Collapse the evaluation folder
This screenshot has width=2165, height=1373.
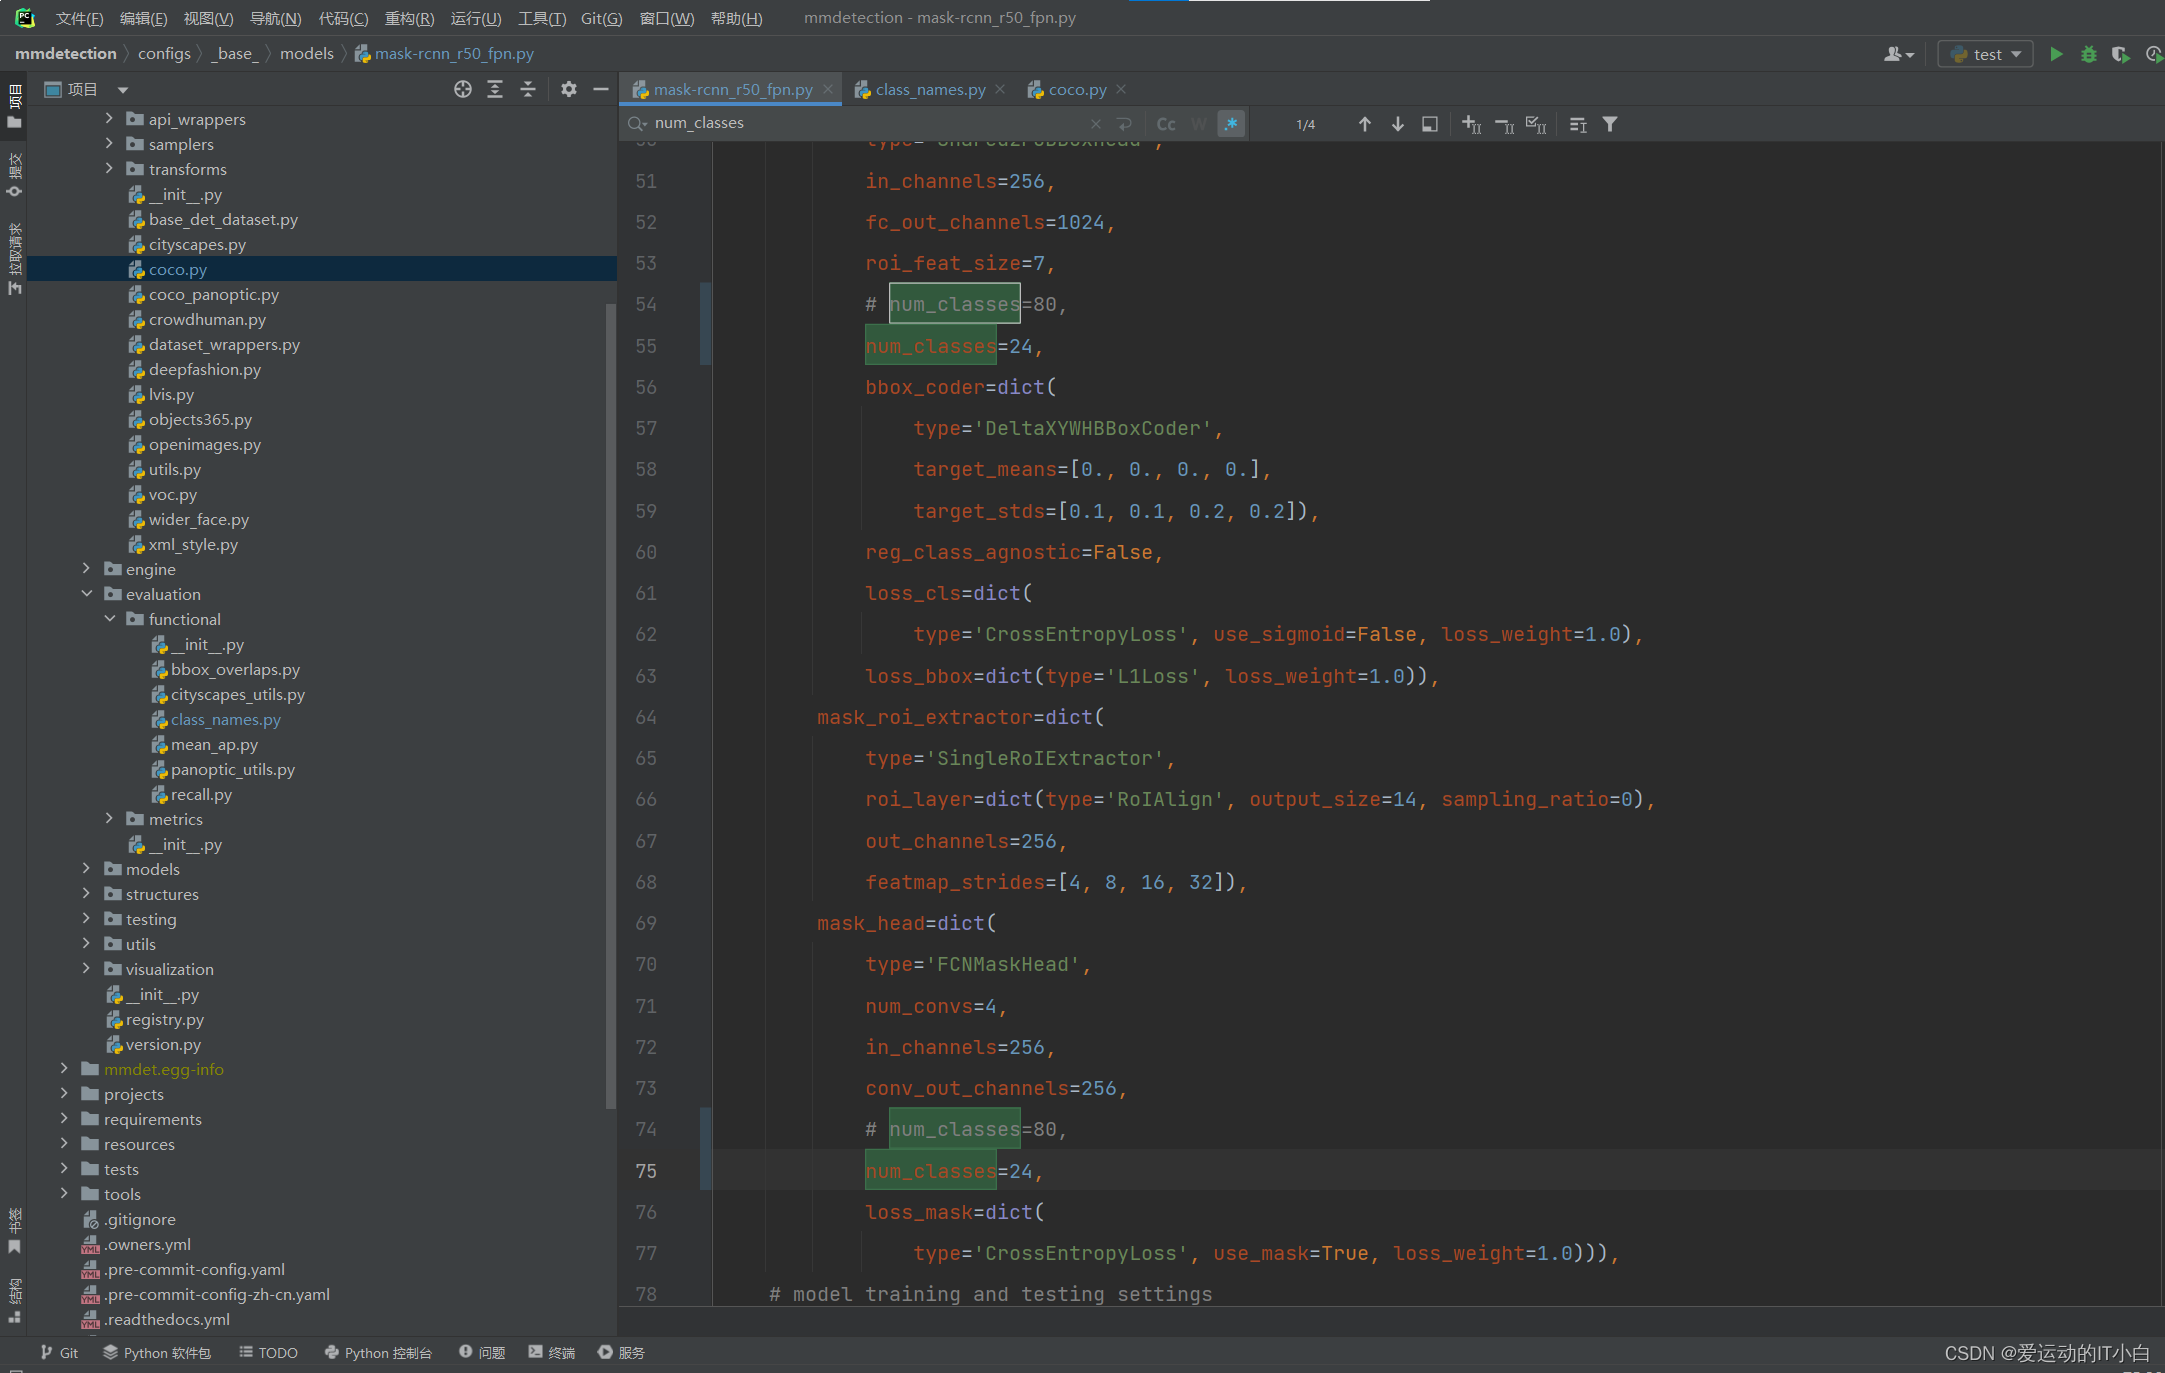click(87, 594)
